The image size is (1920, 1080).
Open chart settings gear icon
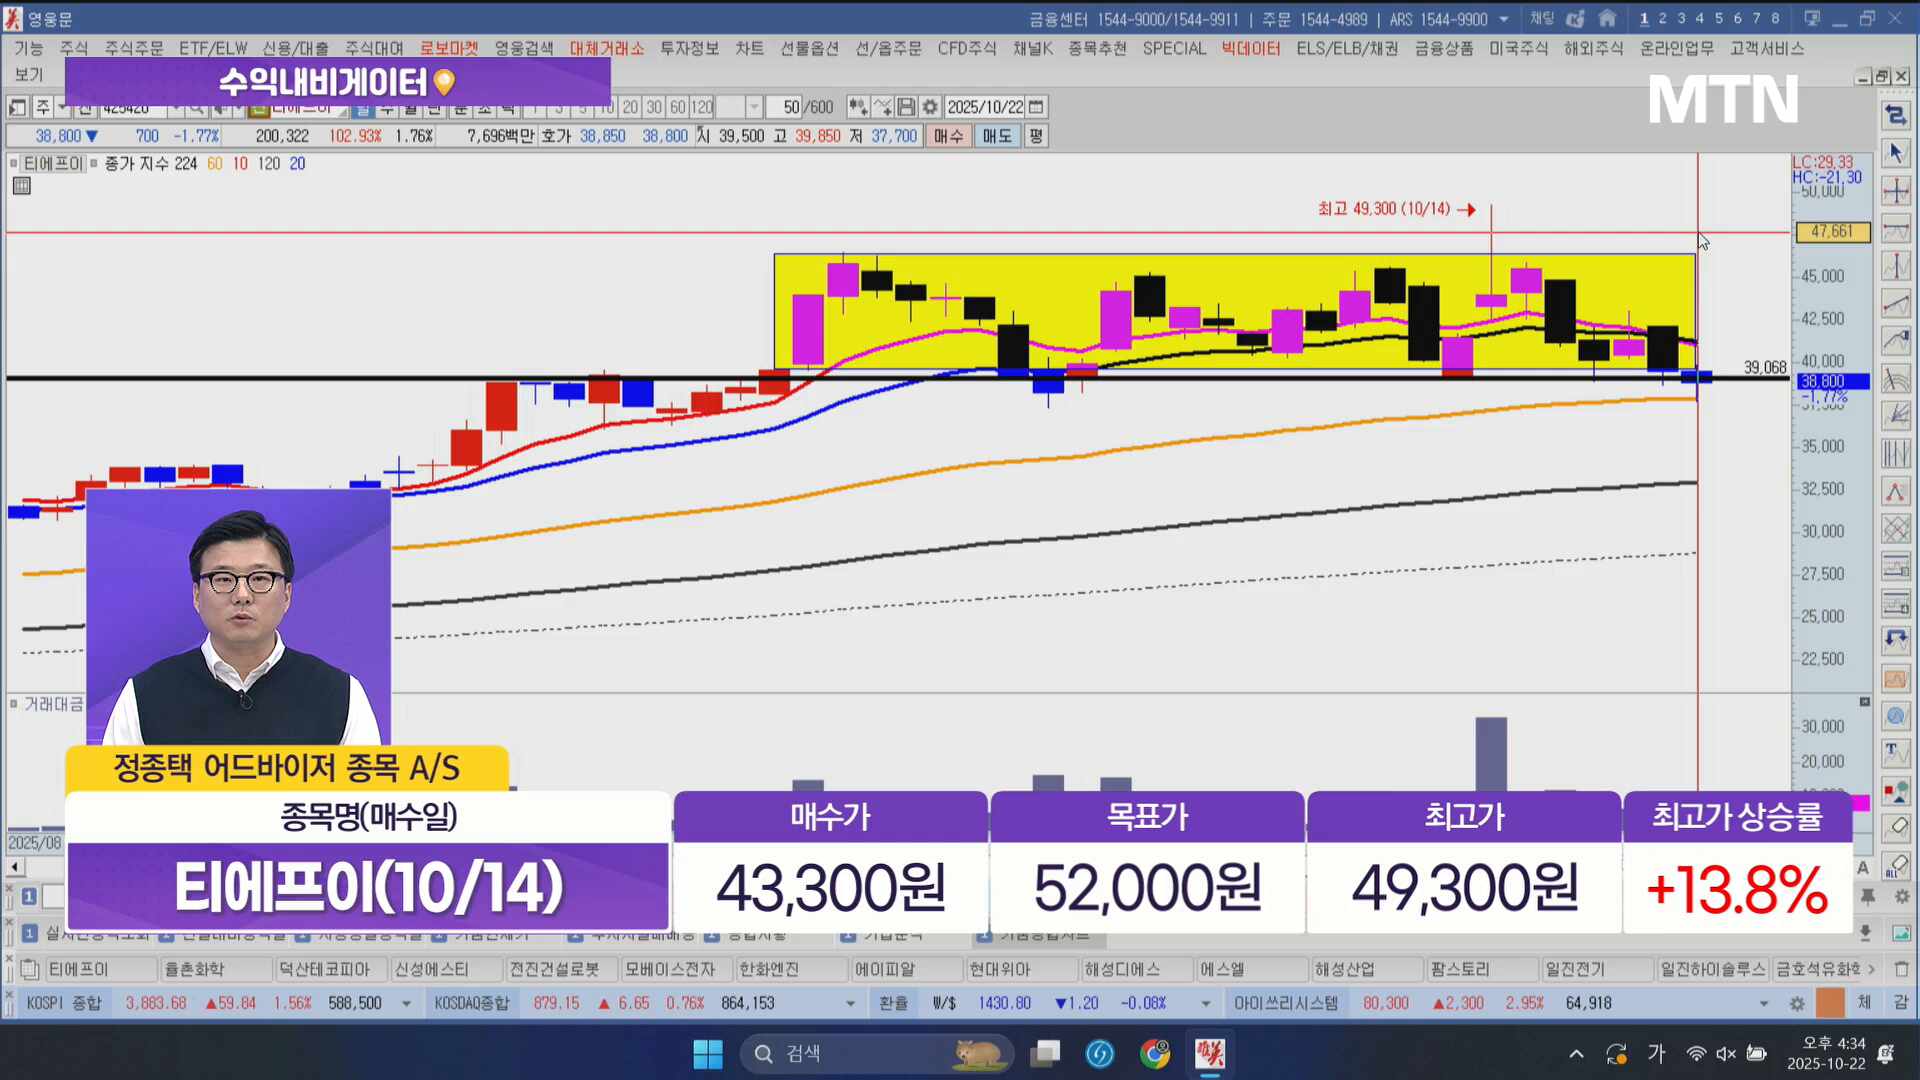(x=930, y=107)
